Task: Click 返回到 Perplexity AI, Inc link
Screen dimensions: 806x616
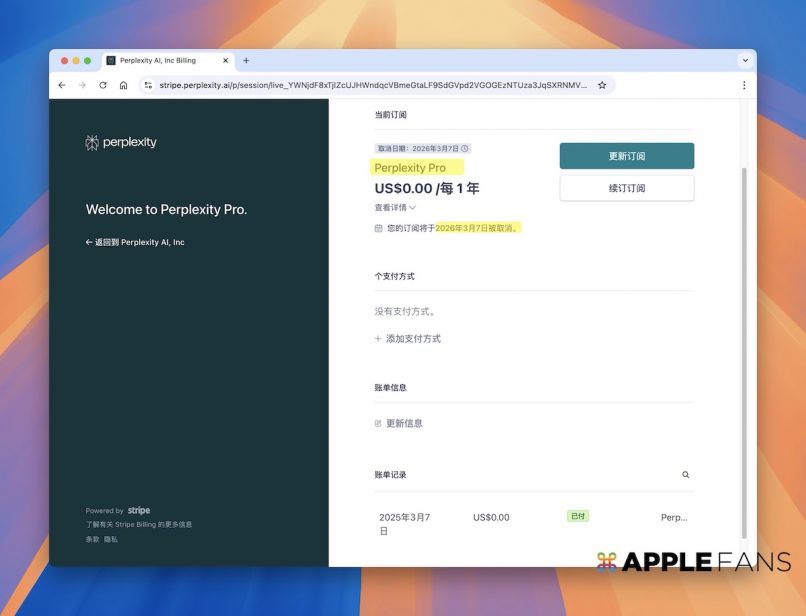Action: point(135,242)
